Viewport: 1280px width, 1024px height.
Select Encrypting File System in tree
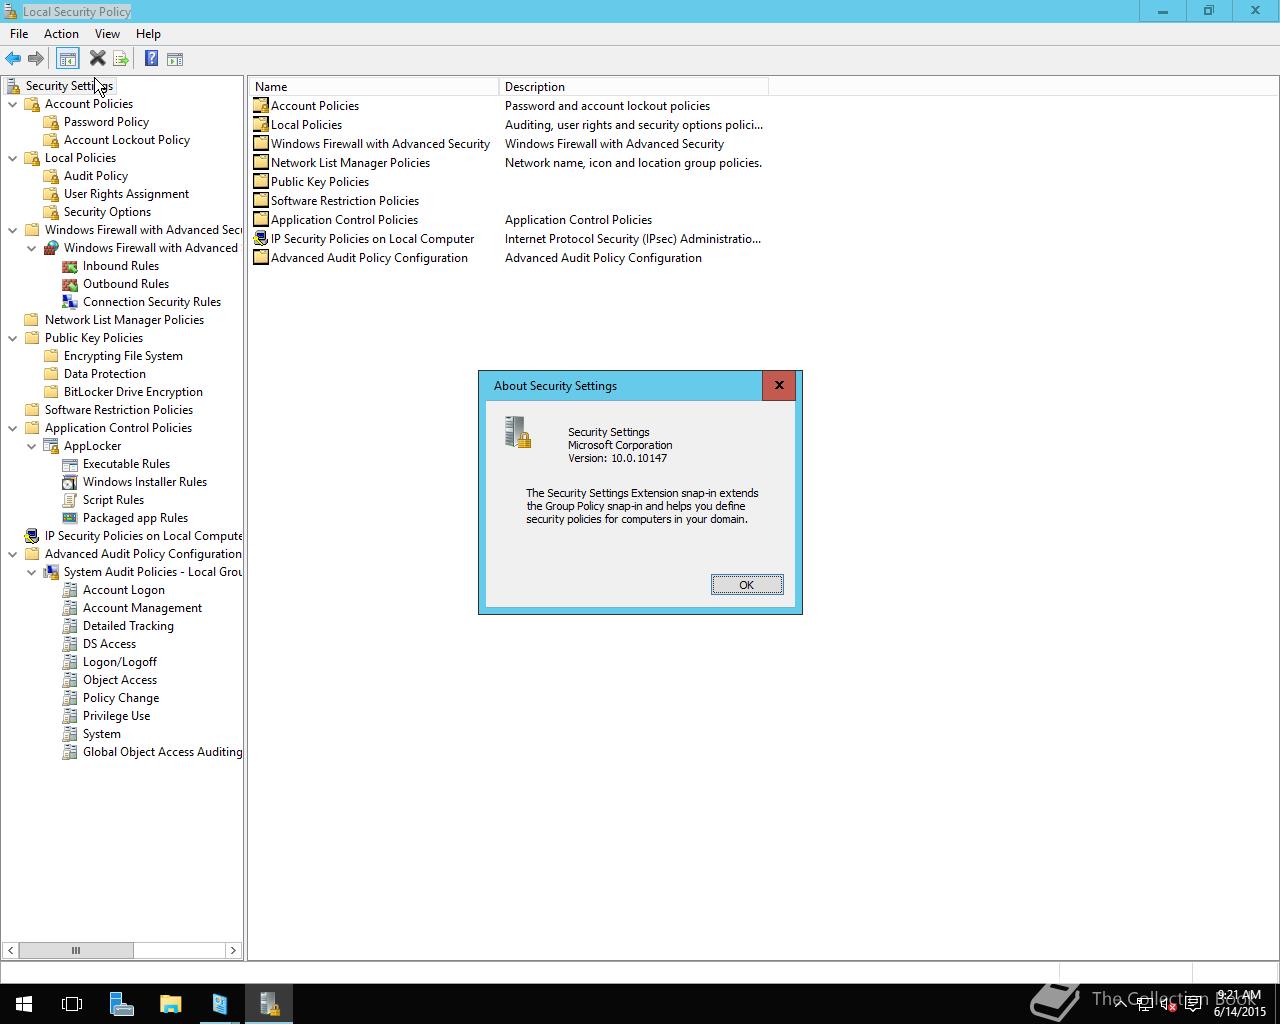pyautogui.click(x=123, y=356)
